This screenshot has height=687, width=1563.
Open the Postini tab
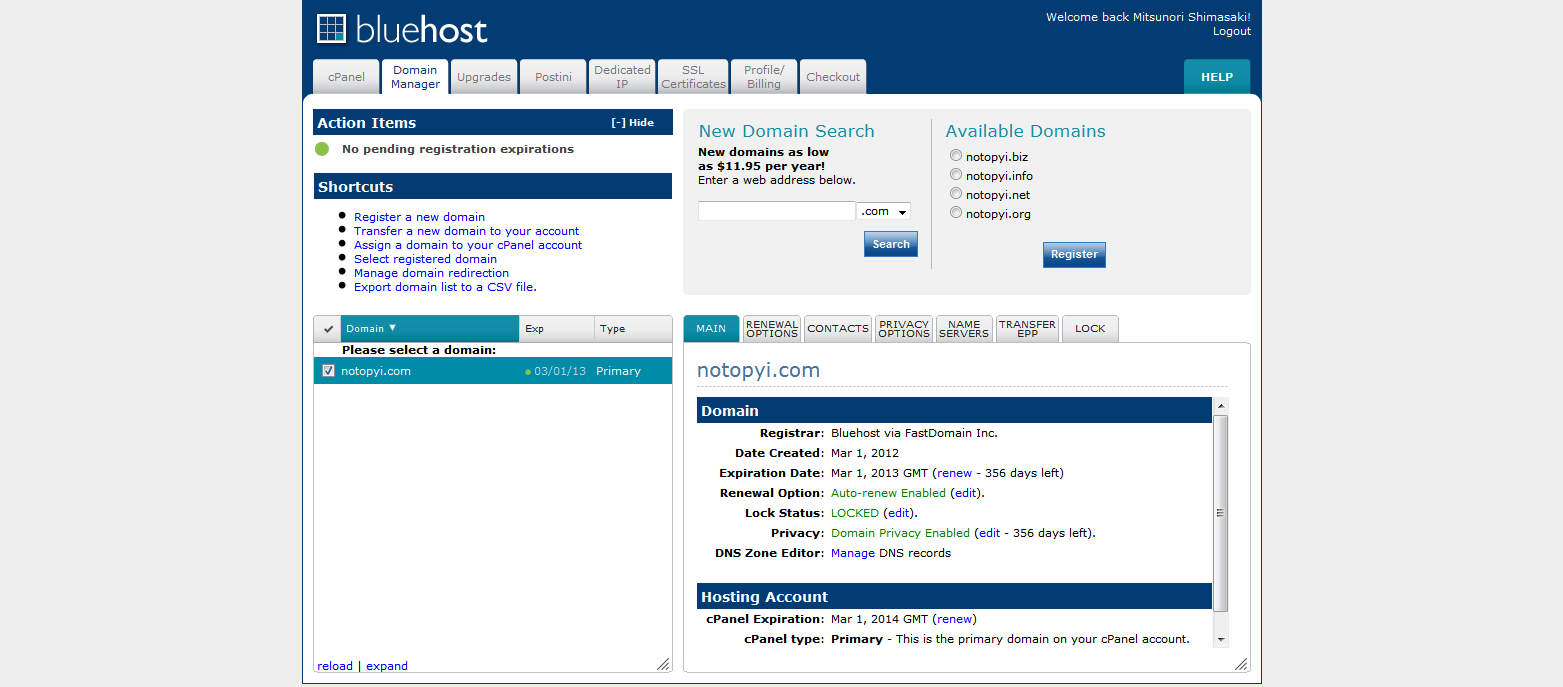[553, 77]
